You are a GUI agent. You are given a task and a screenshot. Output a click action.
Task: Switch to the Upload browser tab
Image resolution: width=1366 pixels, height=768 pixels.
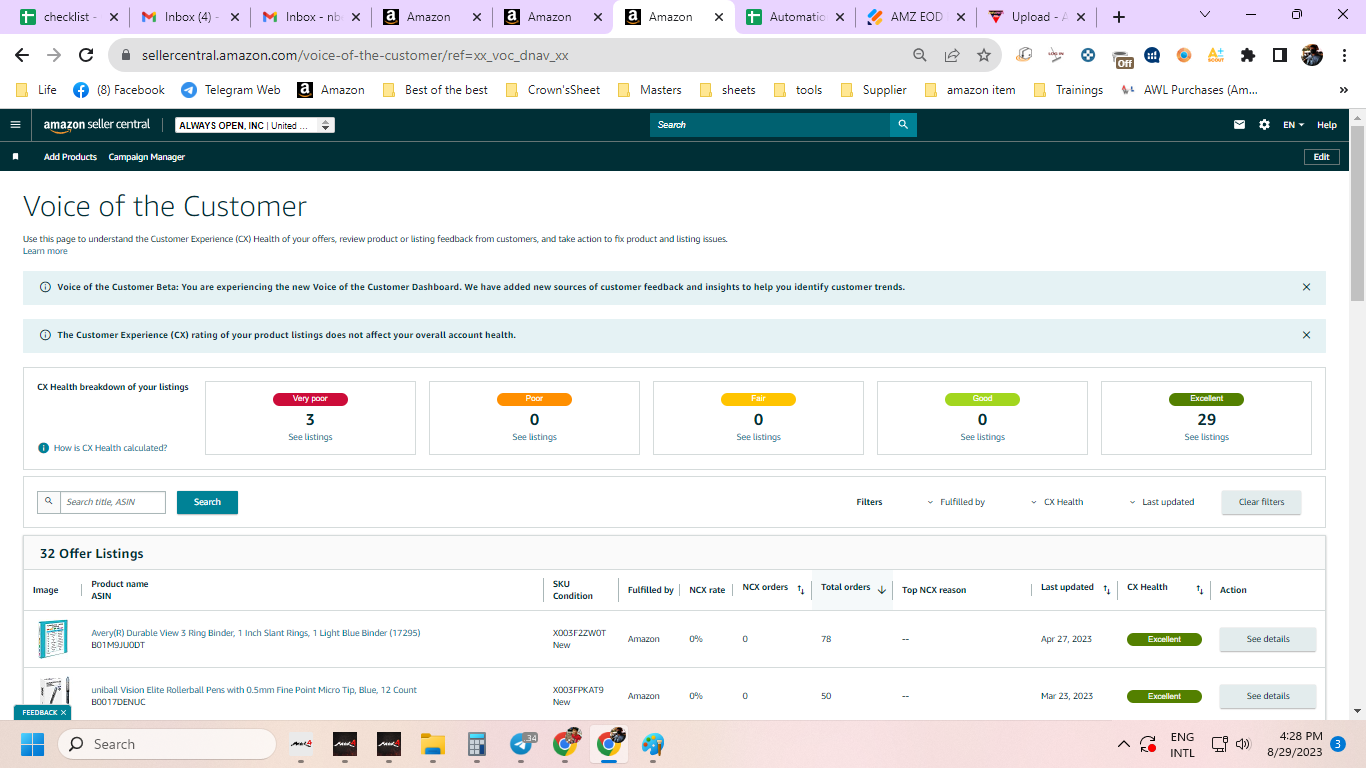(x=1038, y=17)
